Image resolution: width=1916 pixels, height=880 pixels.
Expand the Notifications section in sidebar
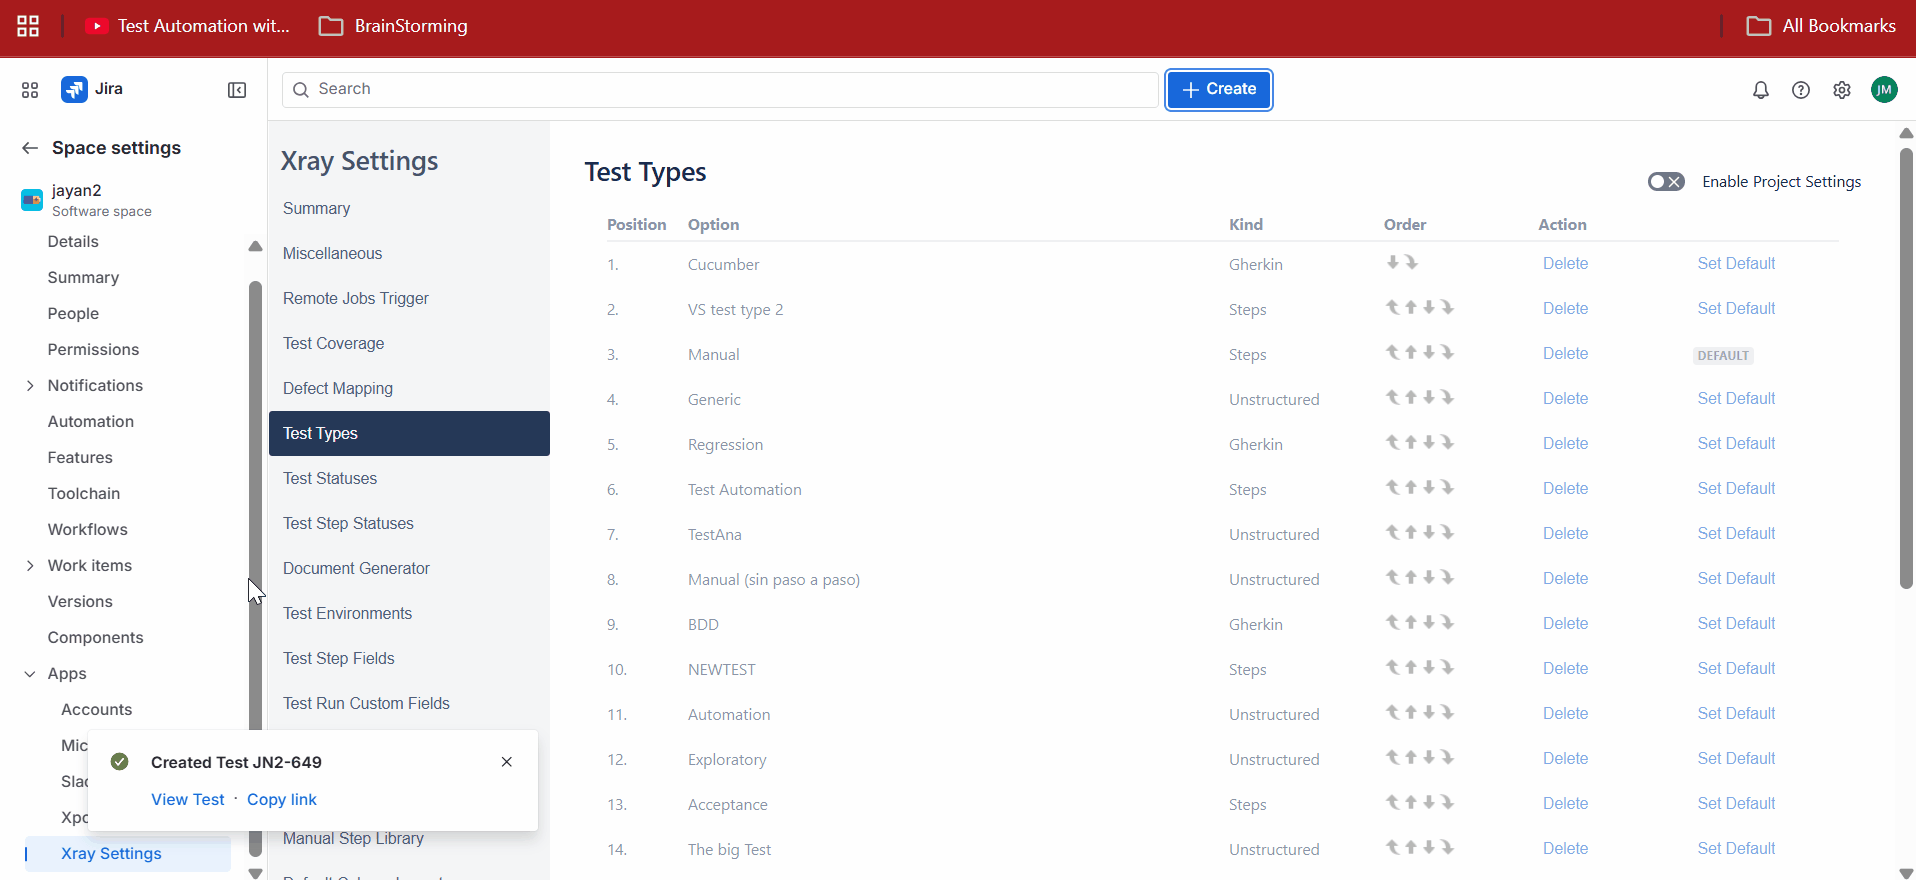click(x=30, y=386)
